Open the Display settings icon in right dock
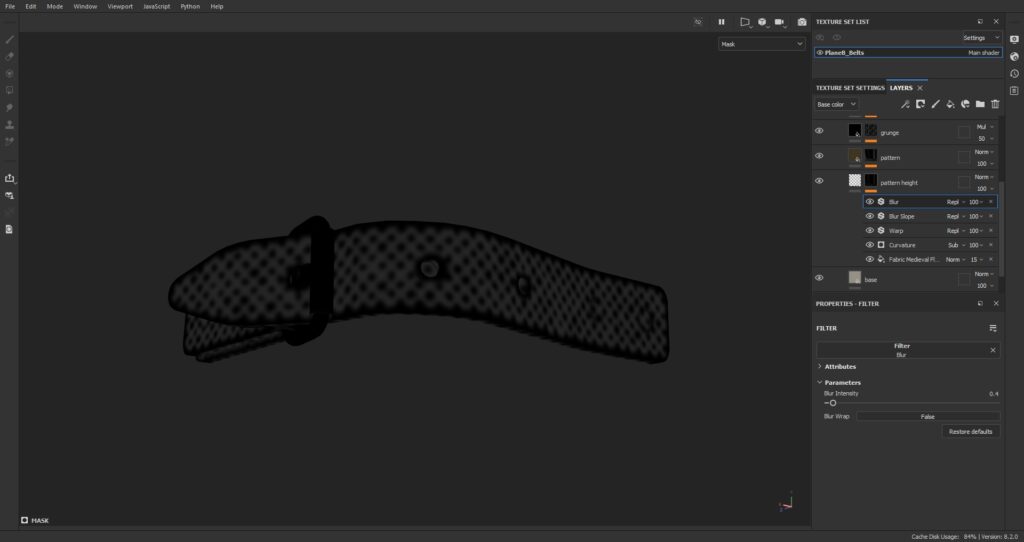This screenshot has width=1024, height=542. pos(1014,39)
